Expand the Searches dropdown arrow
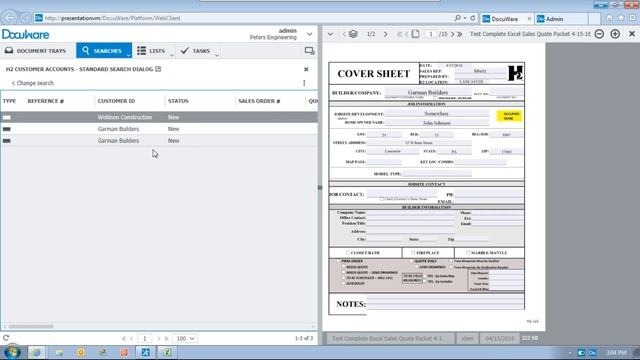640x360 pixels. click(129, 54)
